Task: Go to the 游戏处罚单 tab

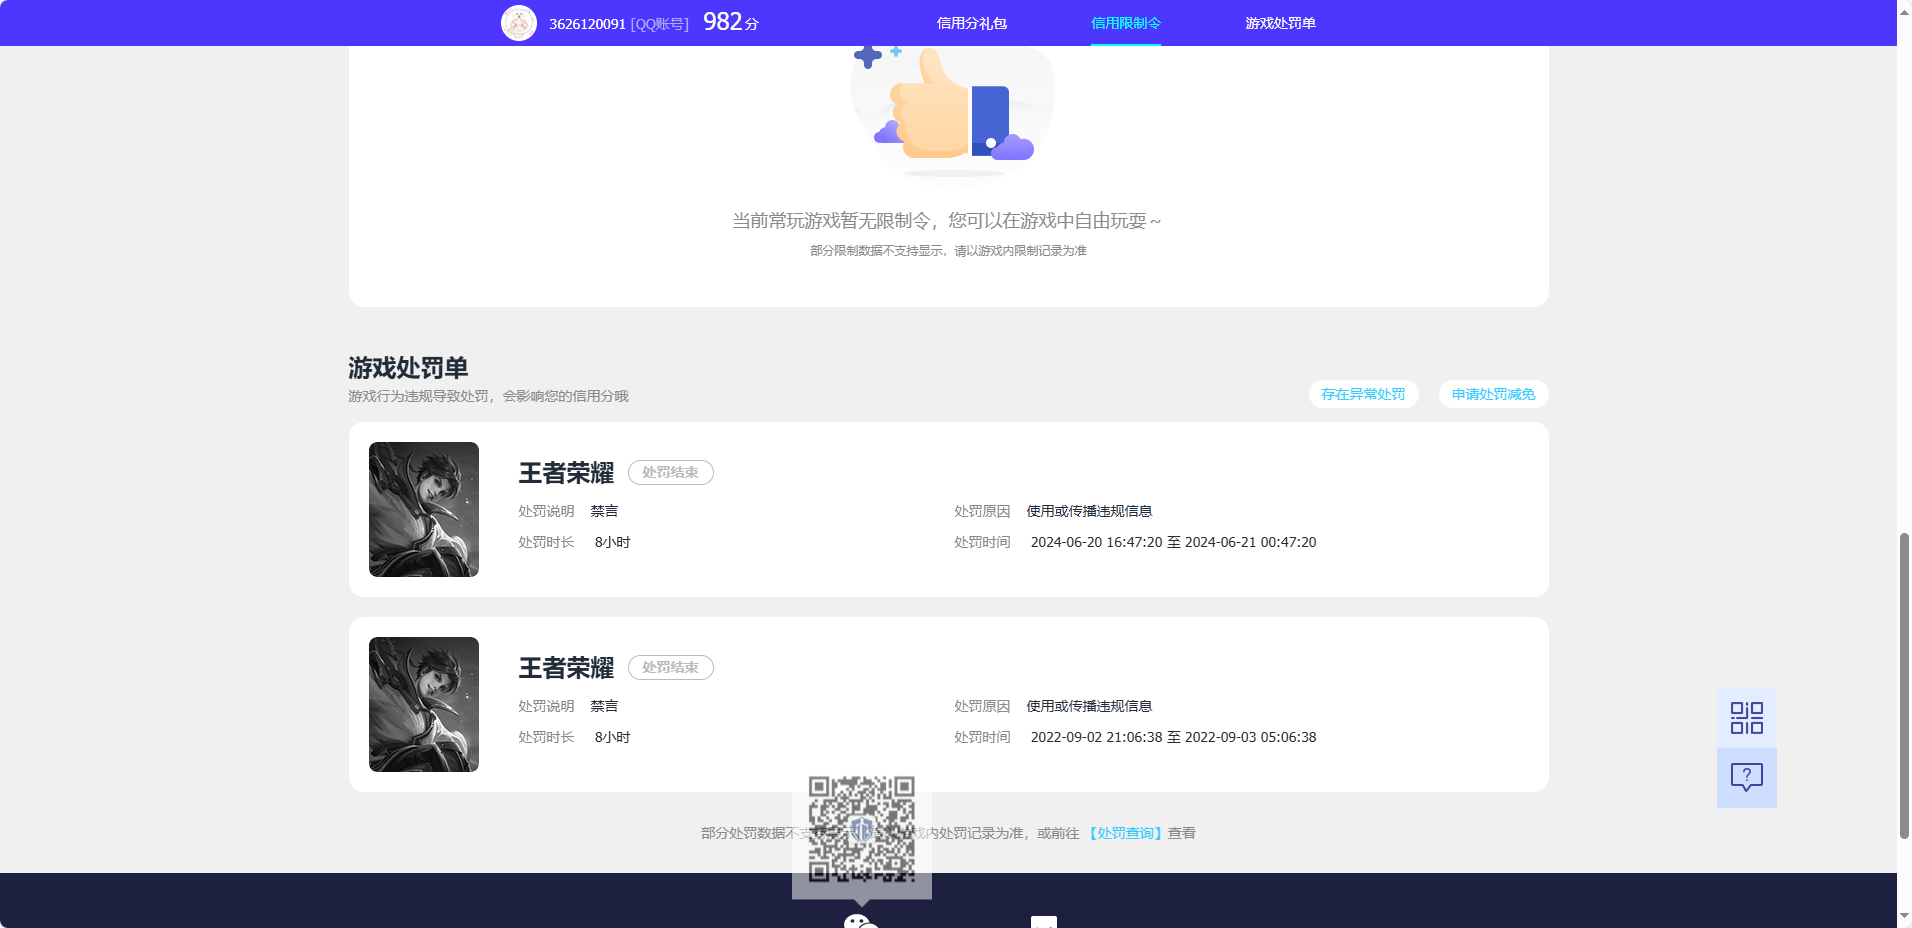Action: click(1280, 23)
